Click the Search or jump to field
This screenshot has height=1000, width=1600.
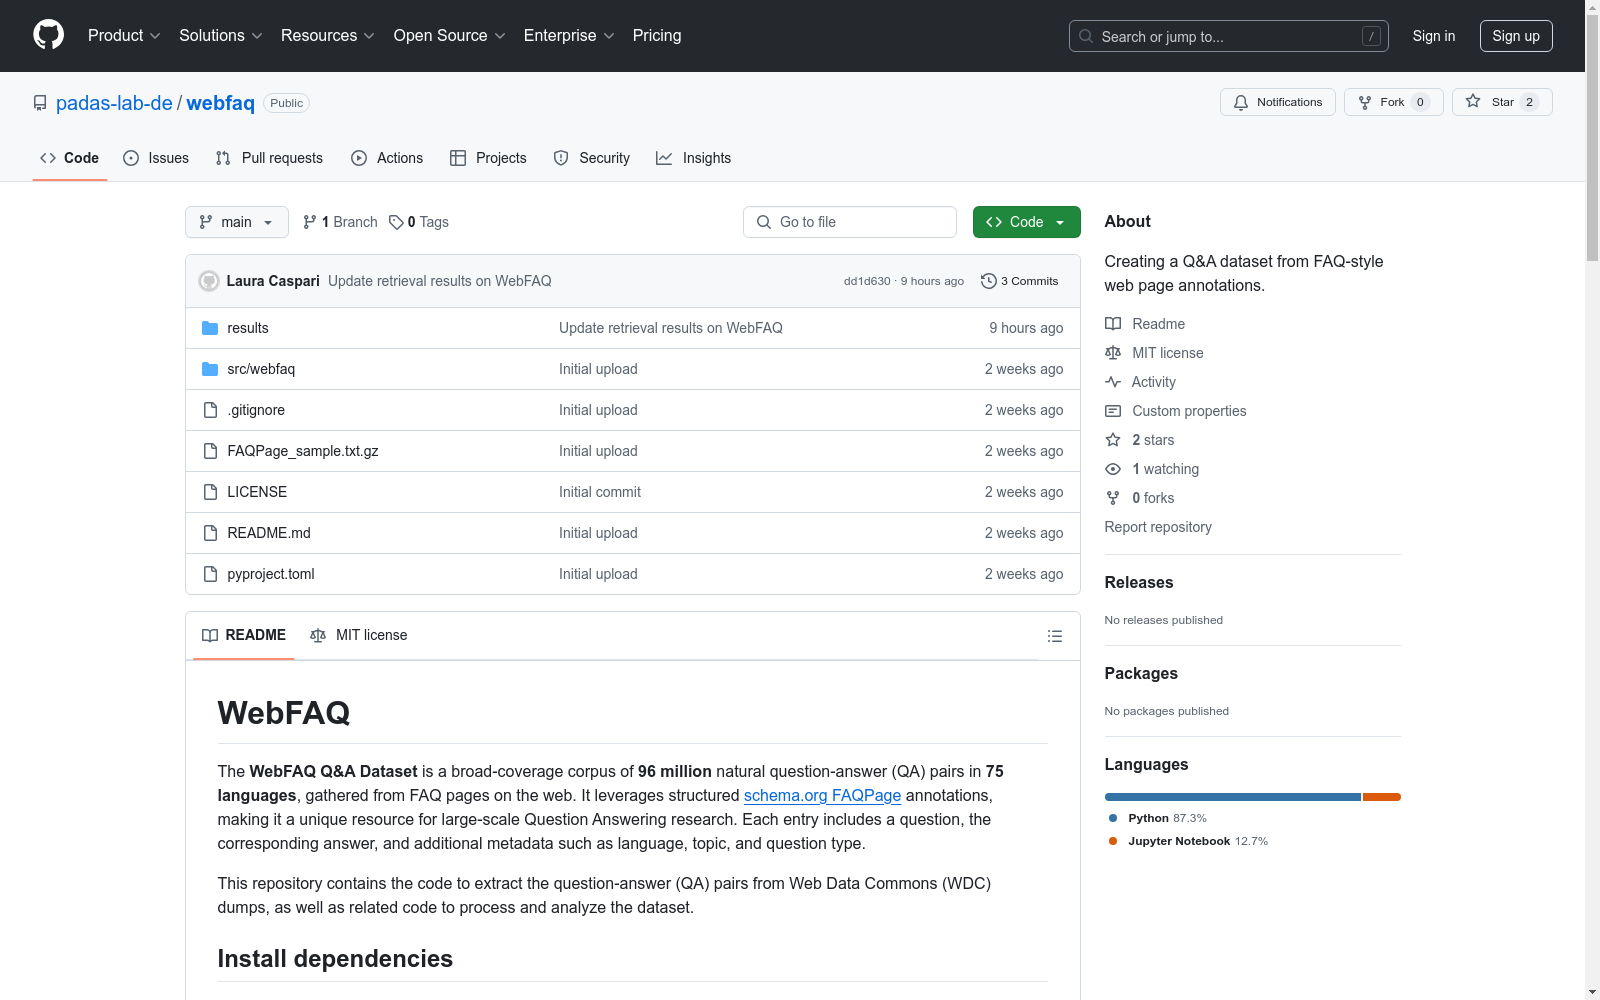pos(1229,36)
